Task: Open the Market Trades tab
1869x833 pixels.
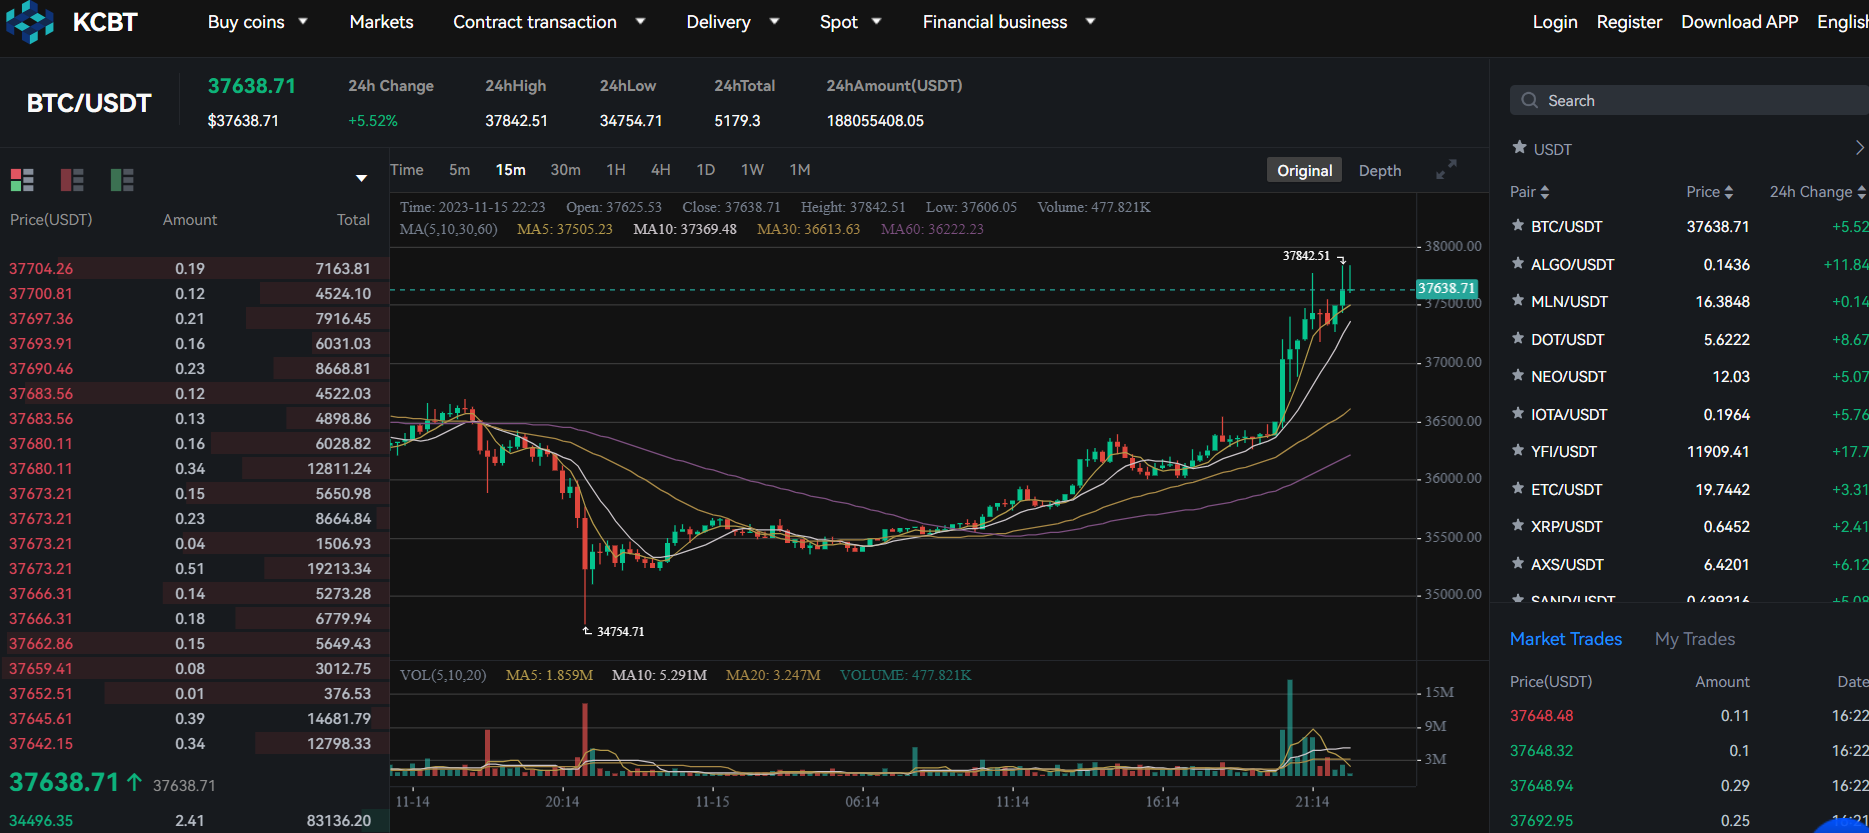Action: point(1566,639)
